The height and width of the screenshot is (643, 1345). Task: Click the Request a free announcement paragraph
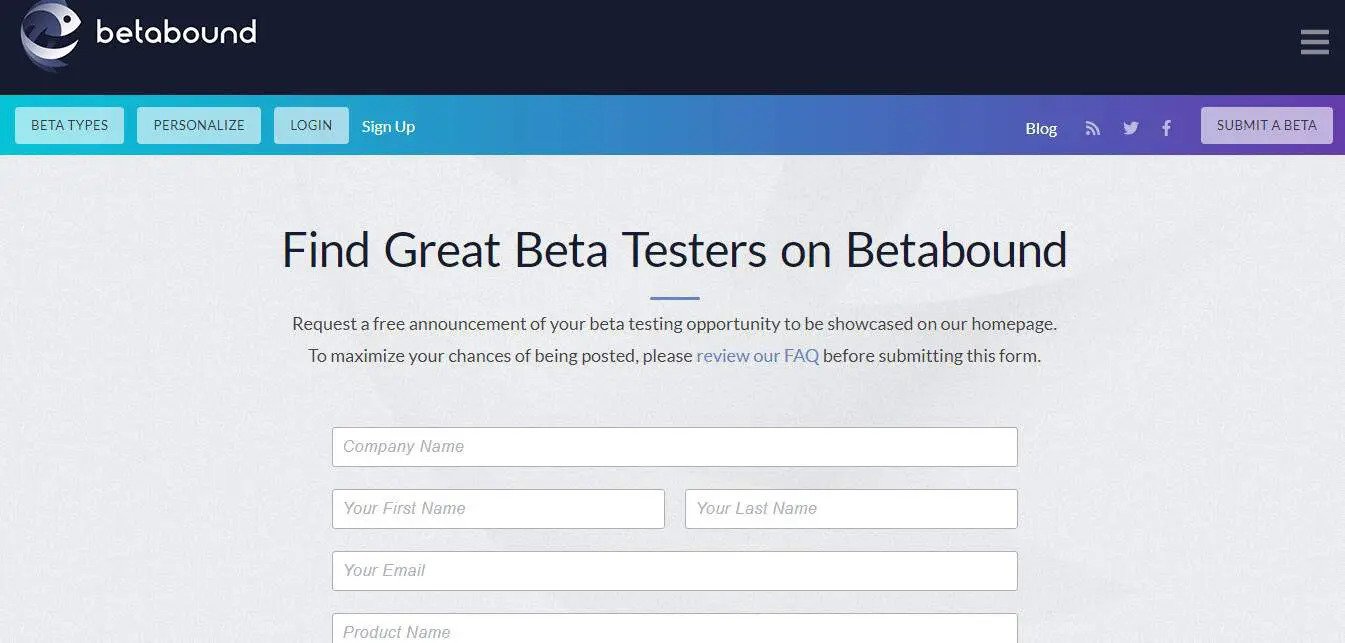pyautogui.click(x=674, y=324)
